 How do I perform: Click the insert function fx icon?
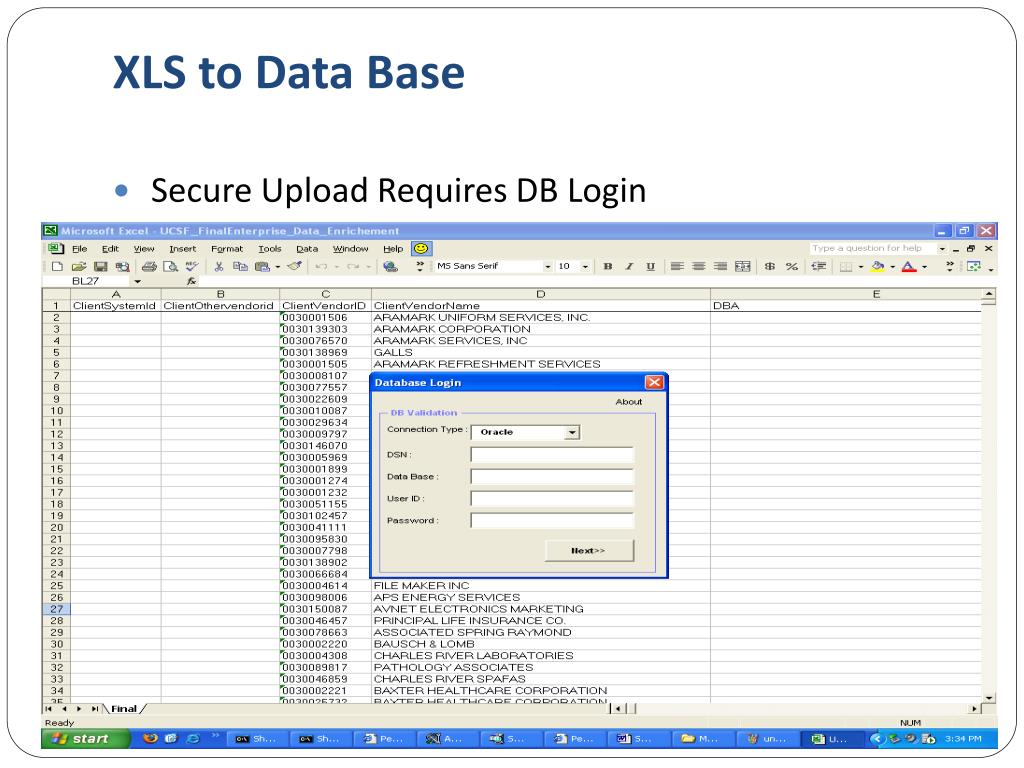[191, 281]
